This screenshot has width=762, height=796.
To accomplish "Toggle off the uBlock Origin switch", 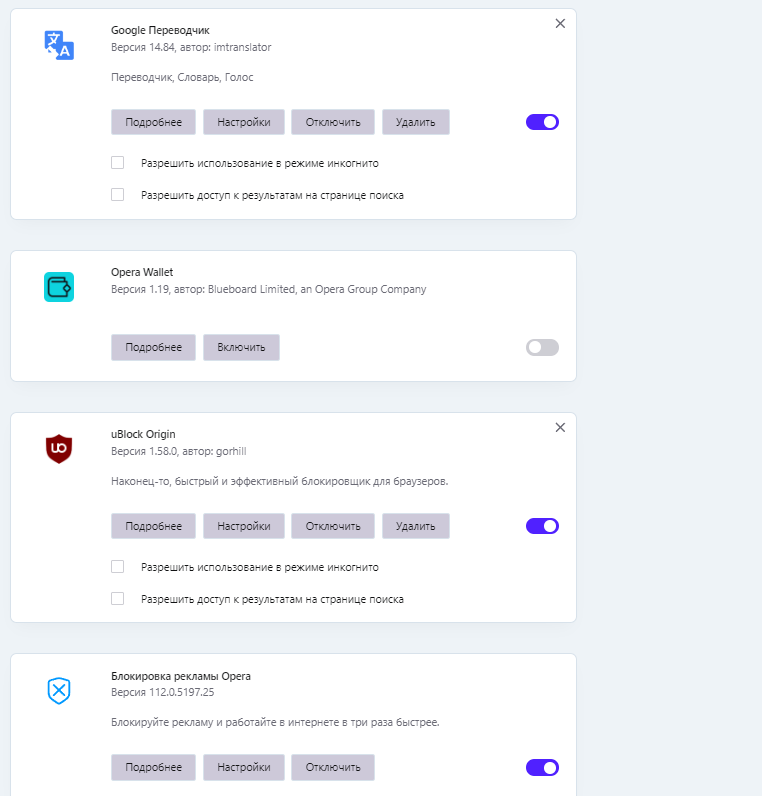I will (x=542, y=526).
